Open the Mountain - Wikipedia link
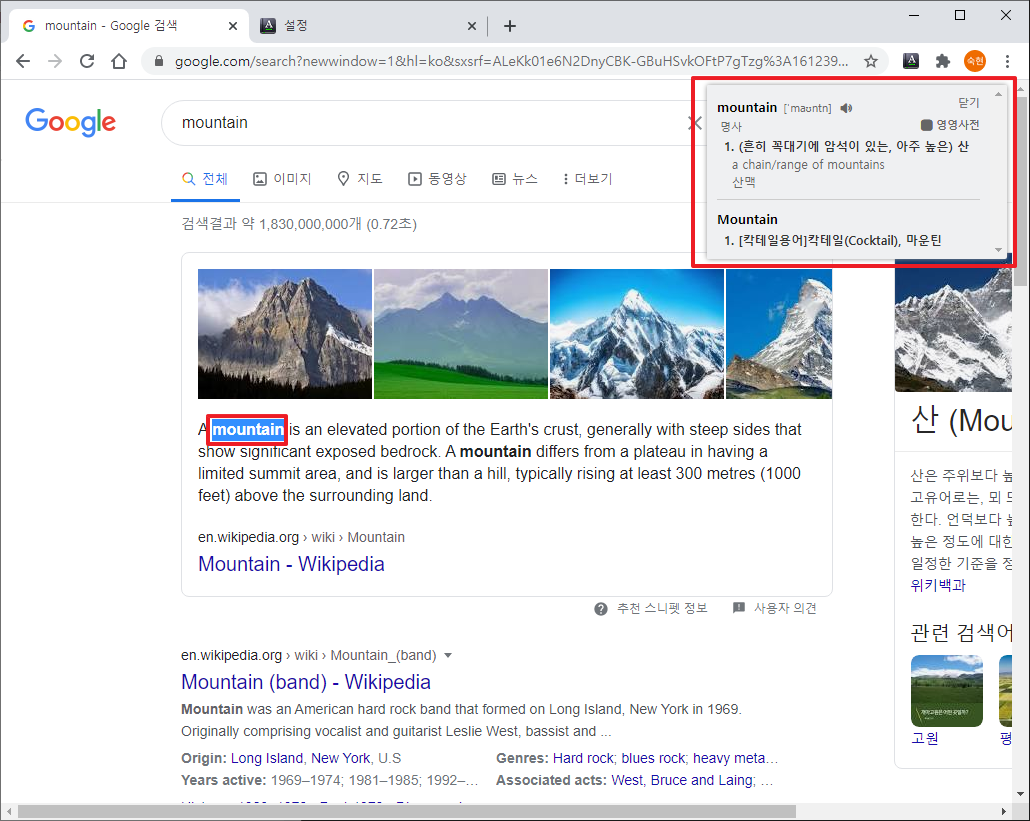Viewport: 1030px width, 821px height. tap(291, 564)
